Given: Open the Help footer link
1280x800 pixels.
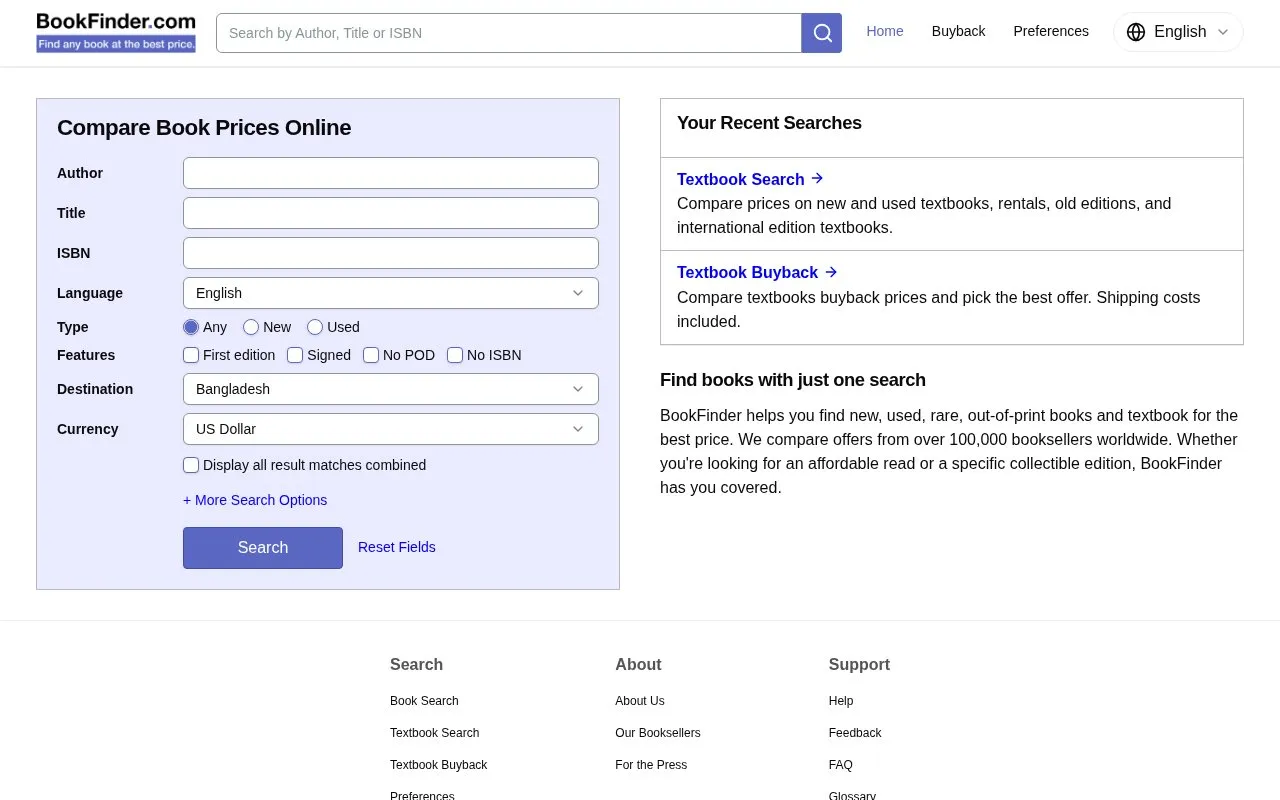Looking at the screenshot, I should click(x=841, y=701).
